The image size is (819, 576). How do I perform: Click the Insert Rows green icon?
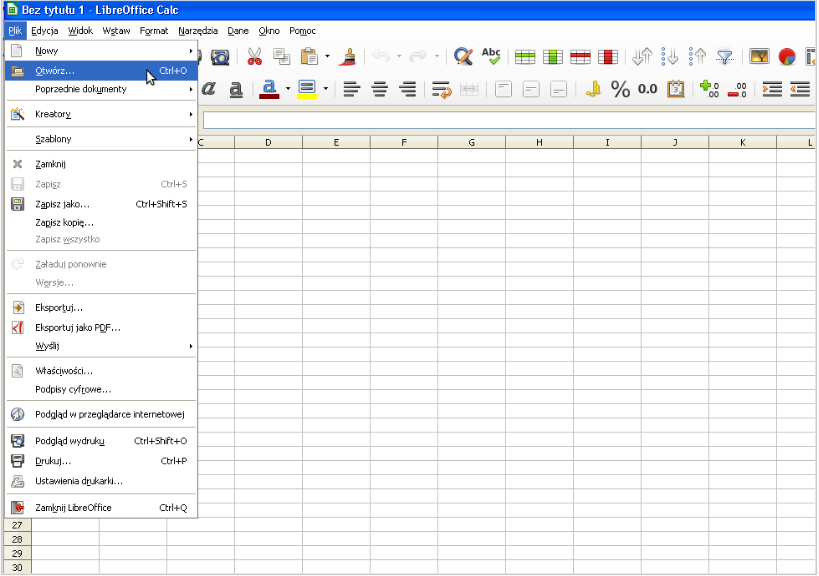click(x=525, y=56)
